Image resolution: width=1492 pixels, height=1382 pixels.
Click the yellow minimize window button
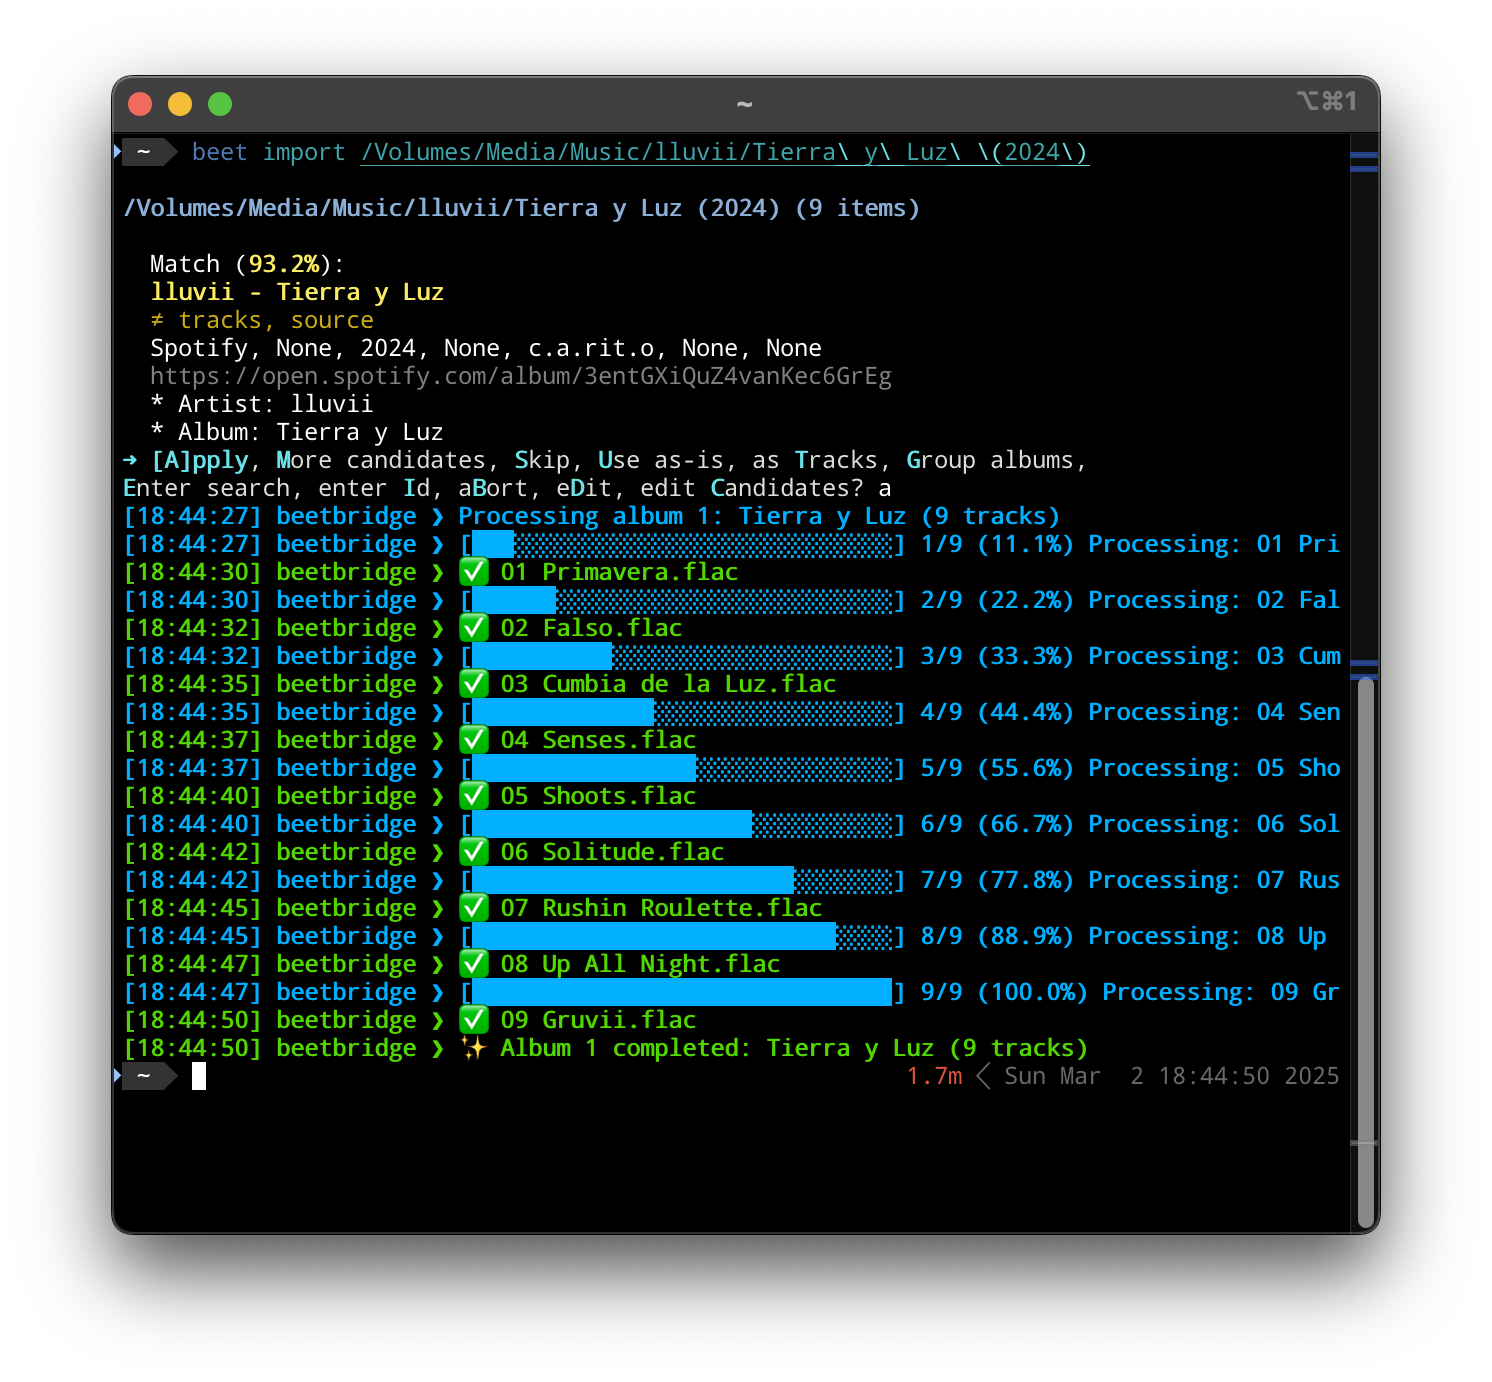(180, 104)
